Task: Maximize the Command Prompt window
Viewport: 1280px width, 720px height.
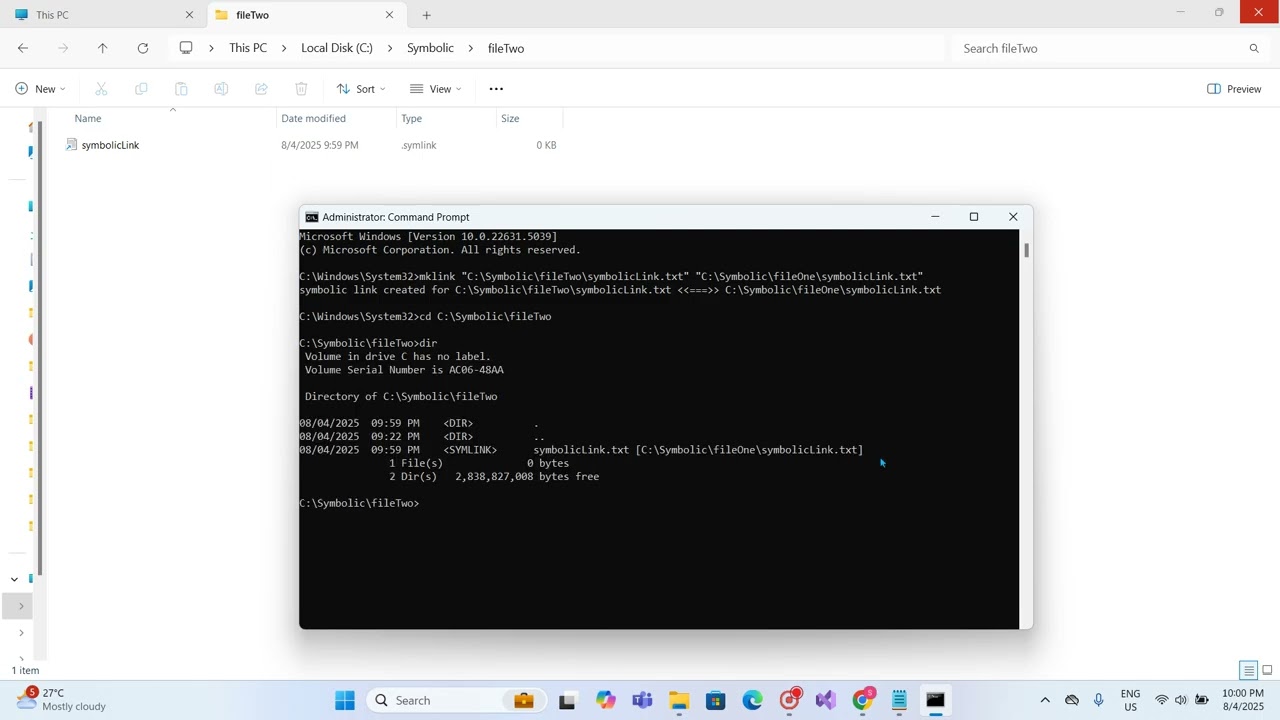Action: coord(974,217)
